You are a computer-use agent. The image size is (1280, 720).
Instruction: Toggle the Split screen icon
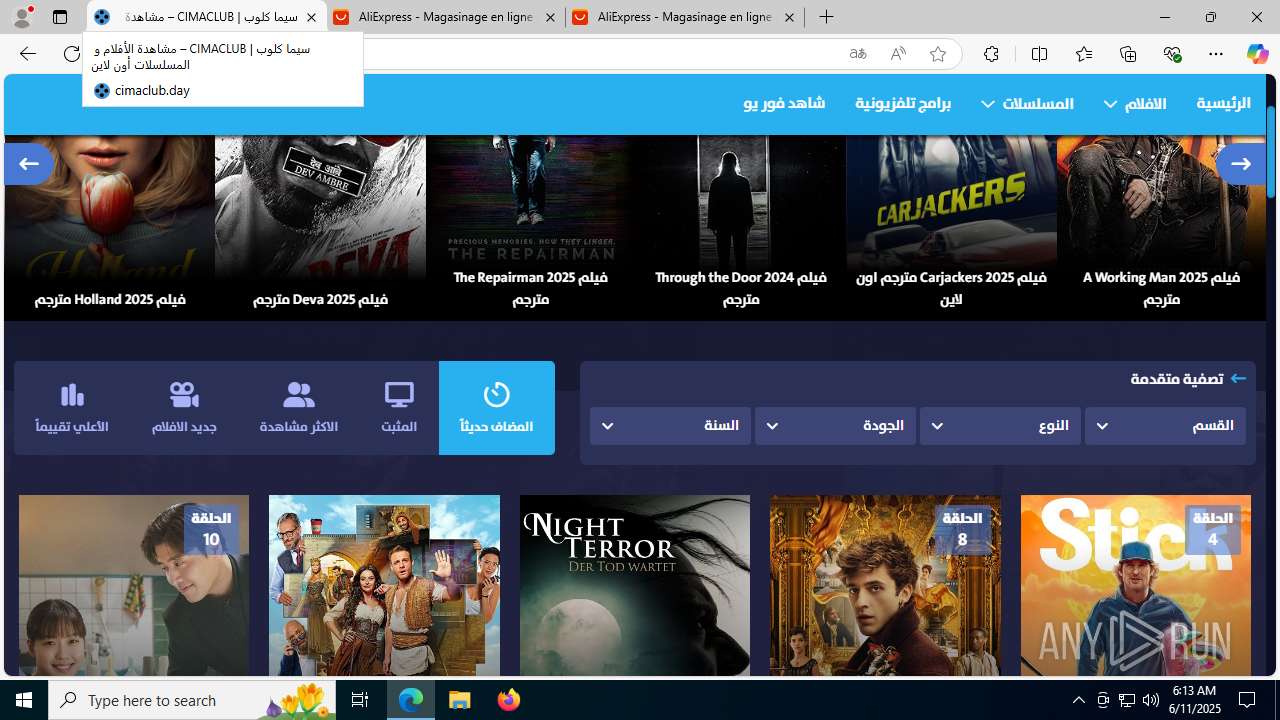pos(1039,54)
